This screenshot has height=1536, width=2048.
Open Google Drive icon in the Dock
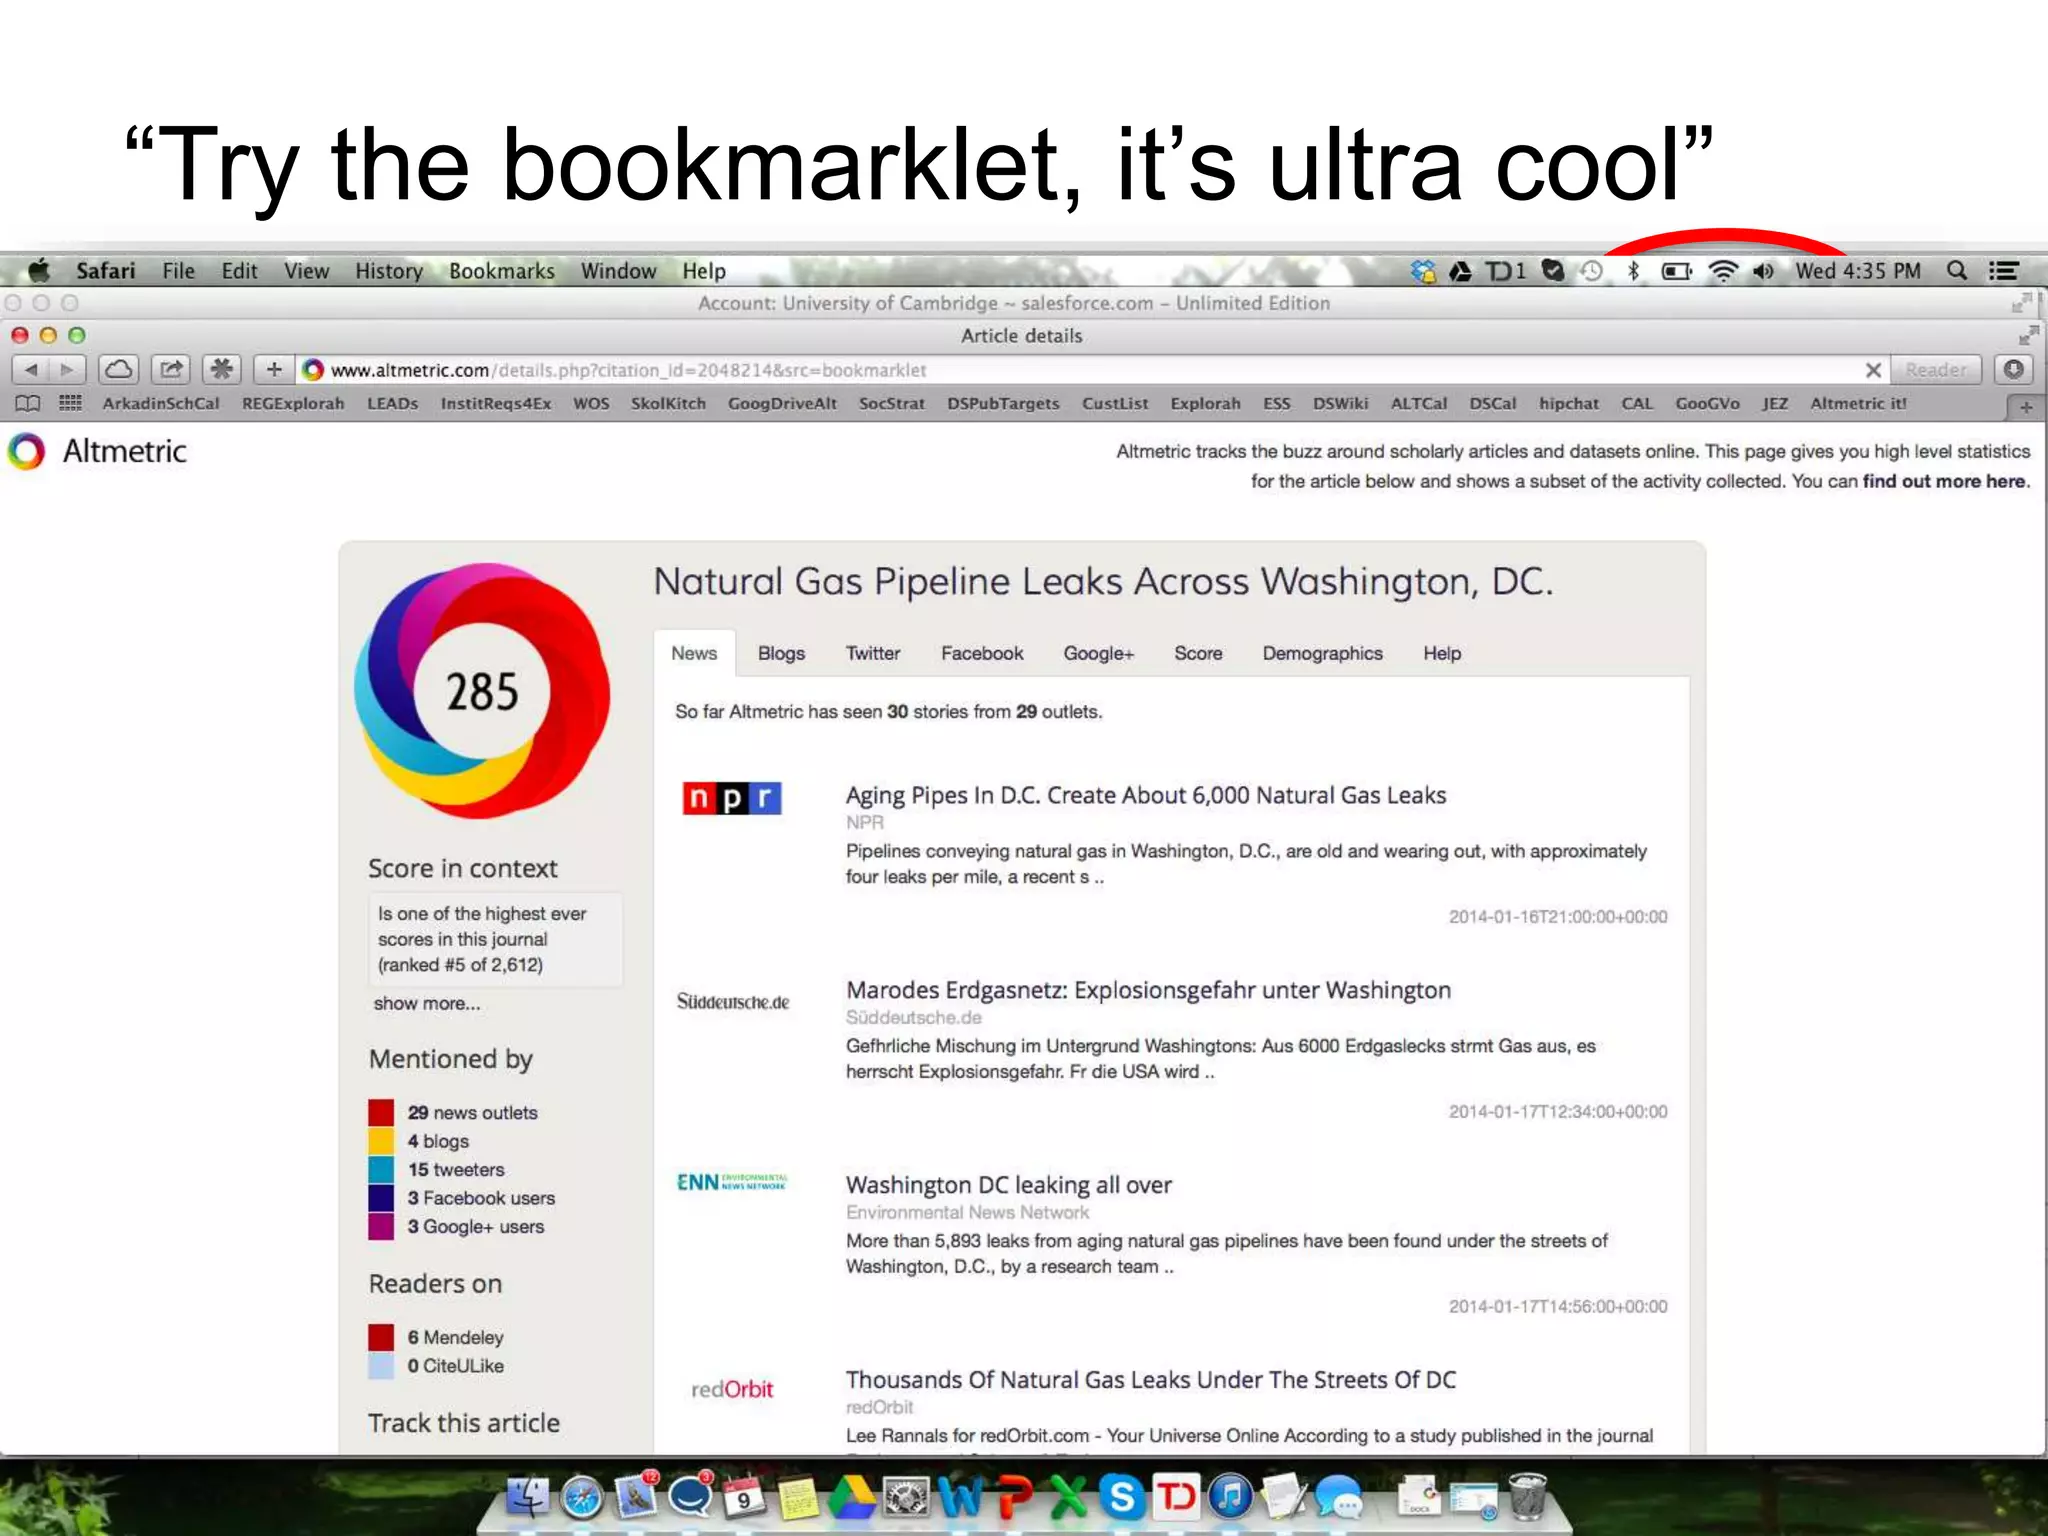852,1497
